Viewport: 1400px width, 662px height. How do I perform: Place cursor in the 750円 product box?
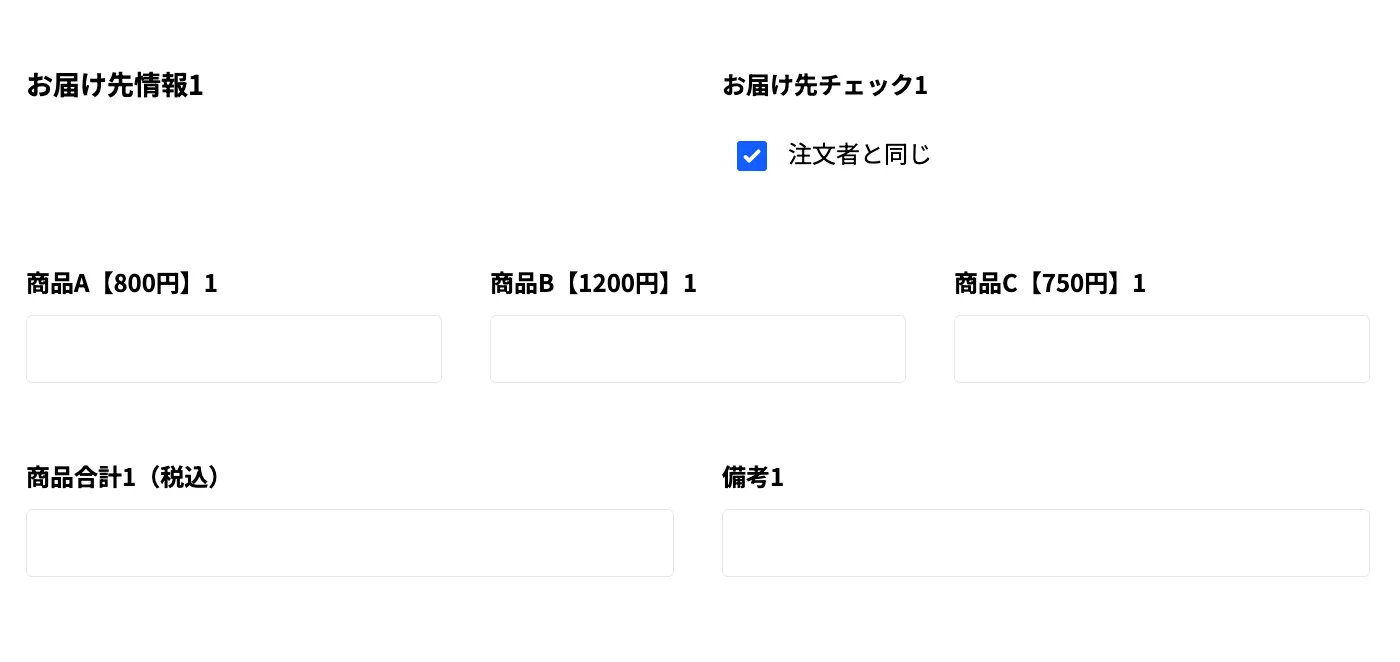click(1161, 349)
